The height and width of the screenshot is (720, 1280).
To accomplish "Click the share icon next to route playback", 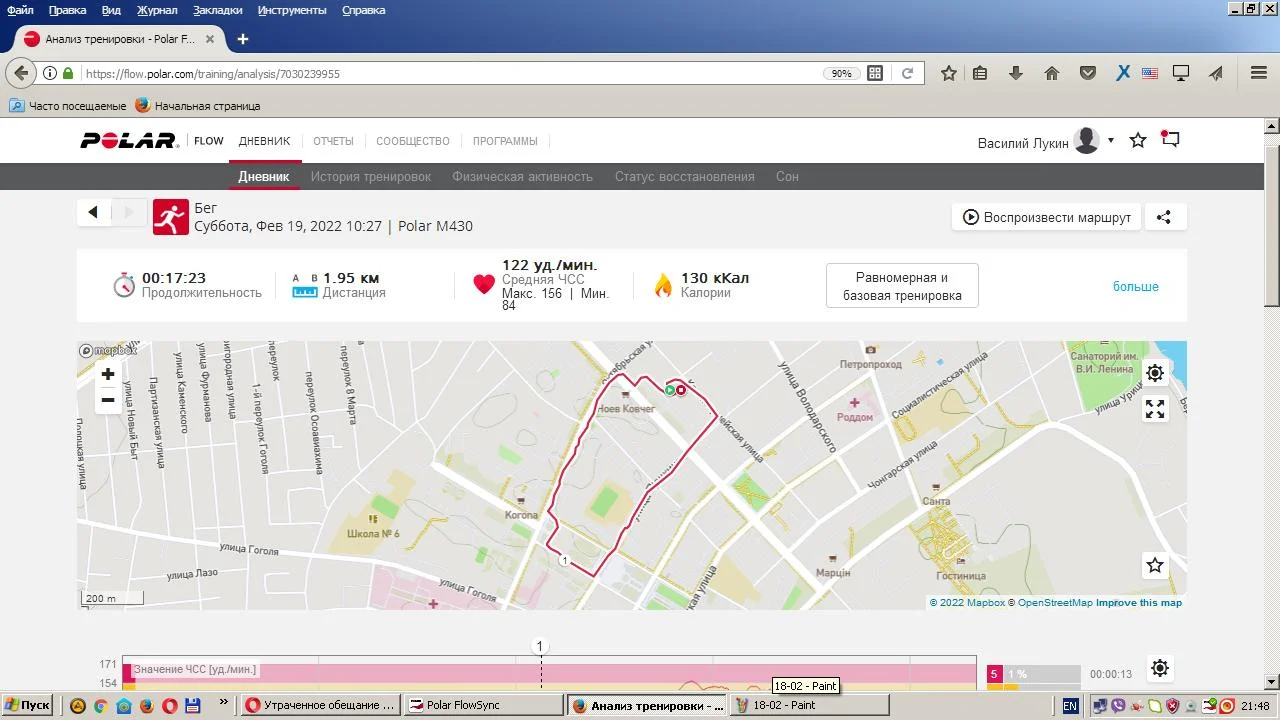I will 1164,217.
